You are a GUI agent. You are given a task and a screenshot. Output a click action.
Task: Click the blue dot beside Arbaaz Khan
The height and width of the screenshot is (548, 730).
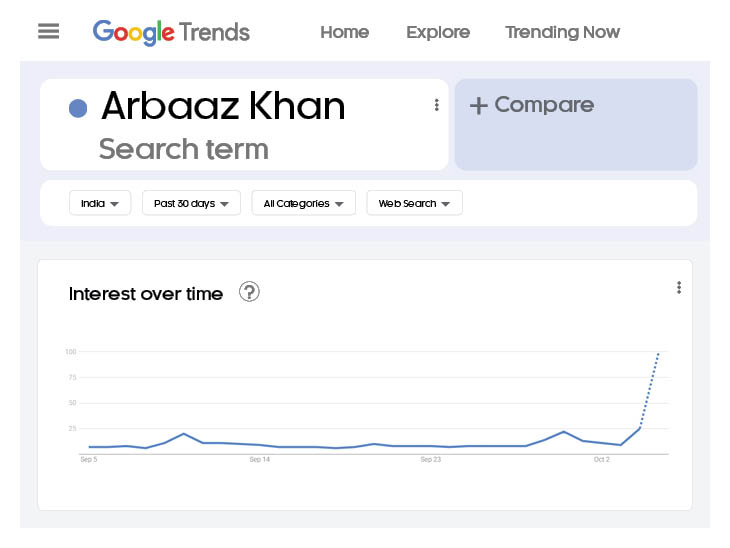point(78,108)
